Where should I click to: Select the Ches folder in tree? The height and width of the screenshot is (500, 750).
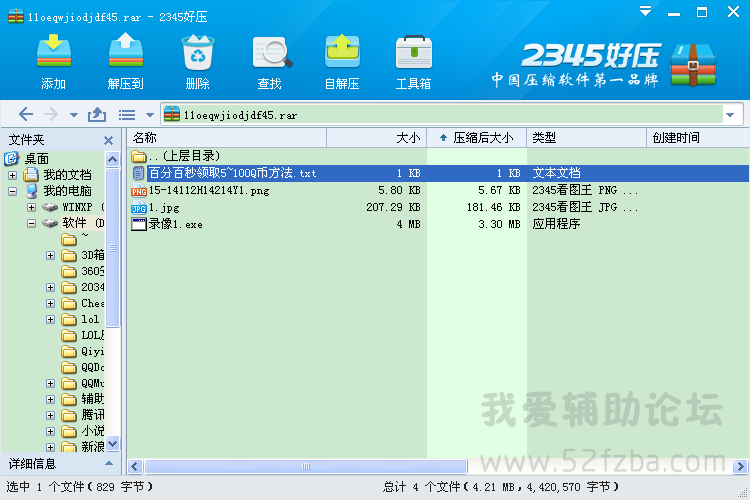(x=92, y=303)
